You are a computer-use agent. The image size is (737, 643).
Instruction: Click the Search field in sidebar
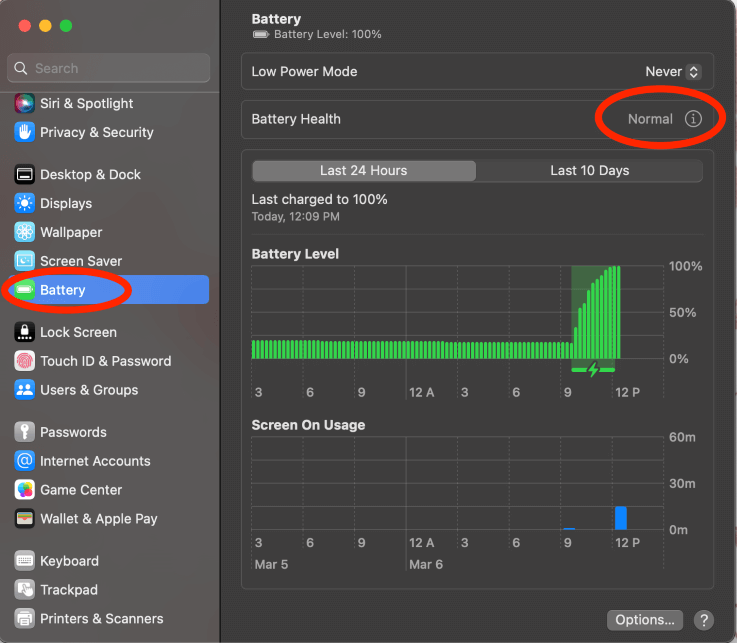tap(110, 68)
